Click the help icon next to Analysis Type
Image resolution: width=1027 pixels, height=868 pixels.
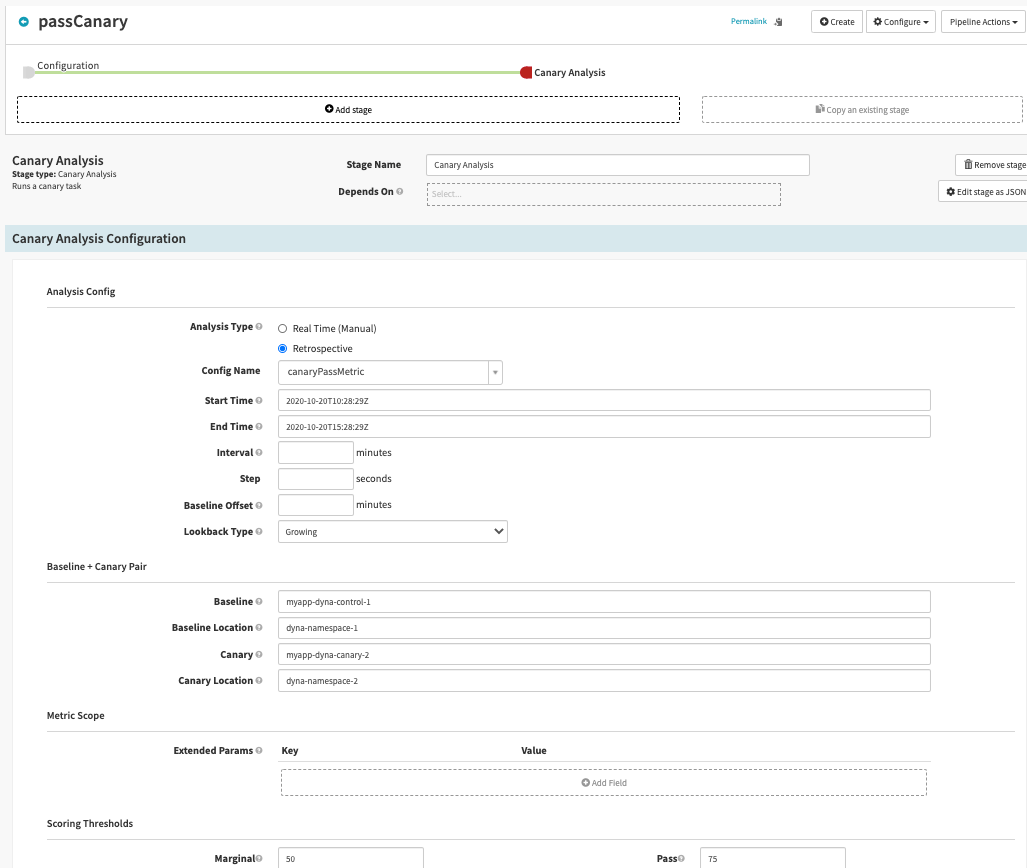(x=259, y=327)
